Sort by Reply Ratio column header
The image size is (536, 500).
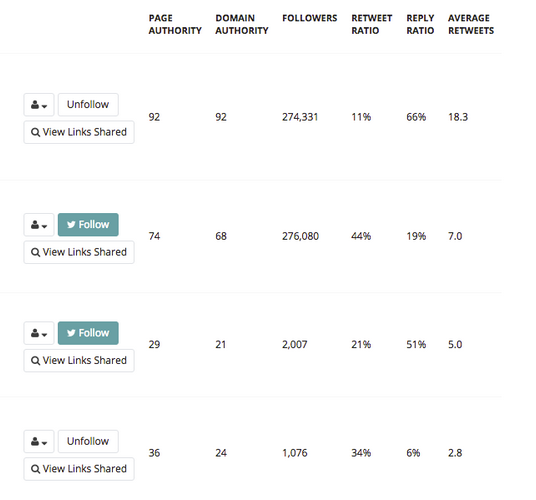(x=420, y=24)
